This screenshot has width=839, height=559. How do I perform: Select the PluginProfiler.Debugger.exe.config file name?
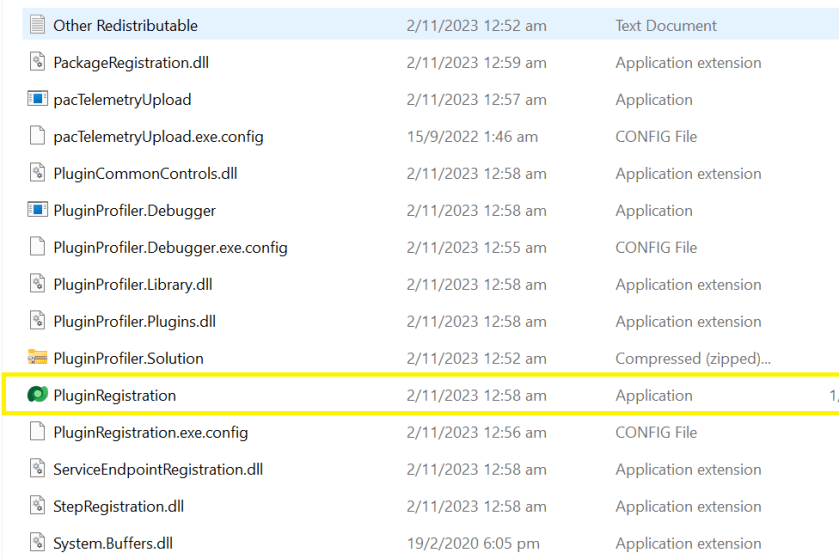coord(170,247)
